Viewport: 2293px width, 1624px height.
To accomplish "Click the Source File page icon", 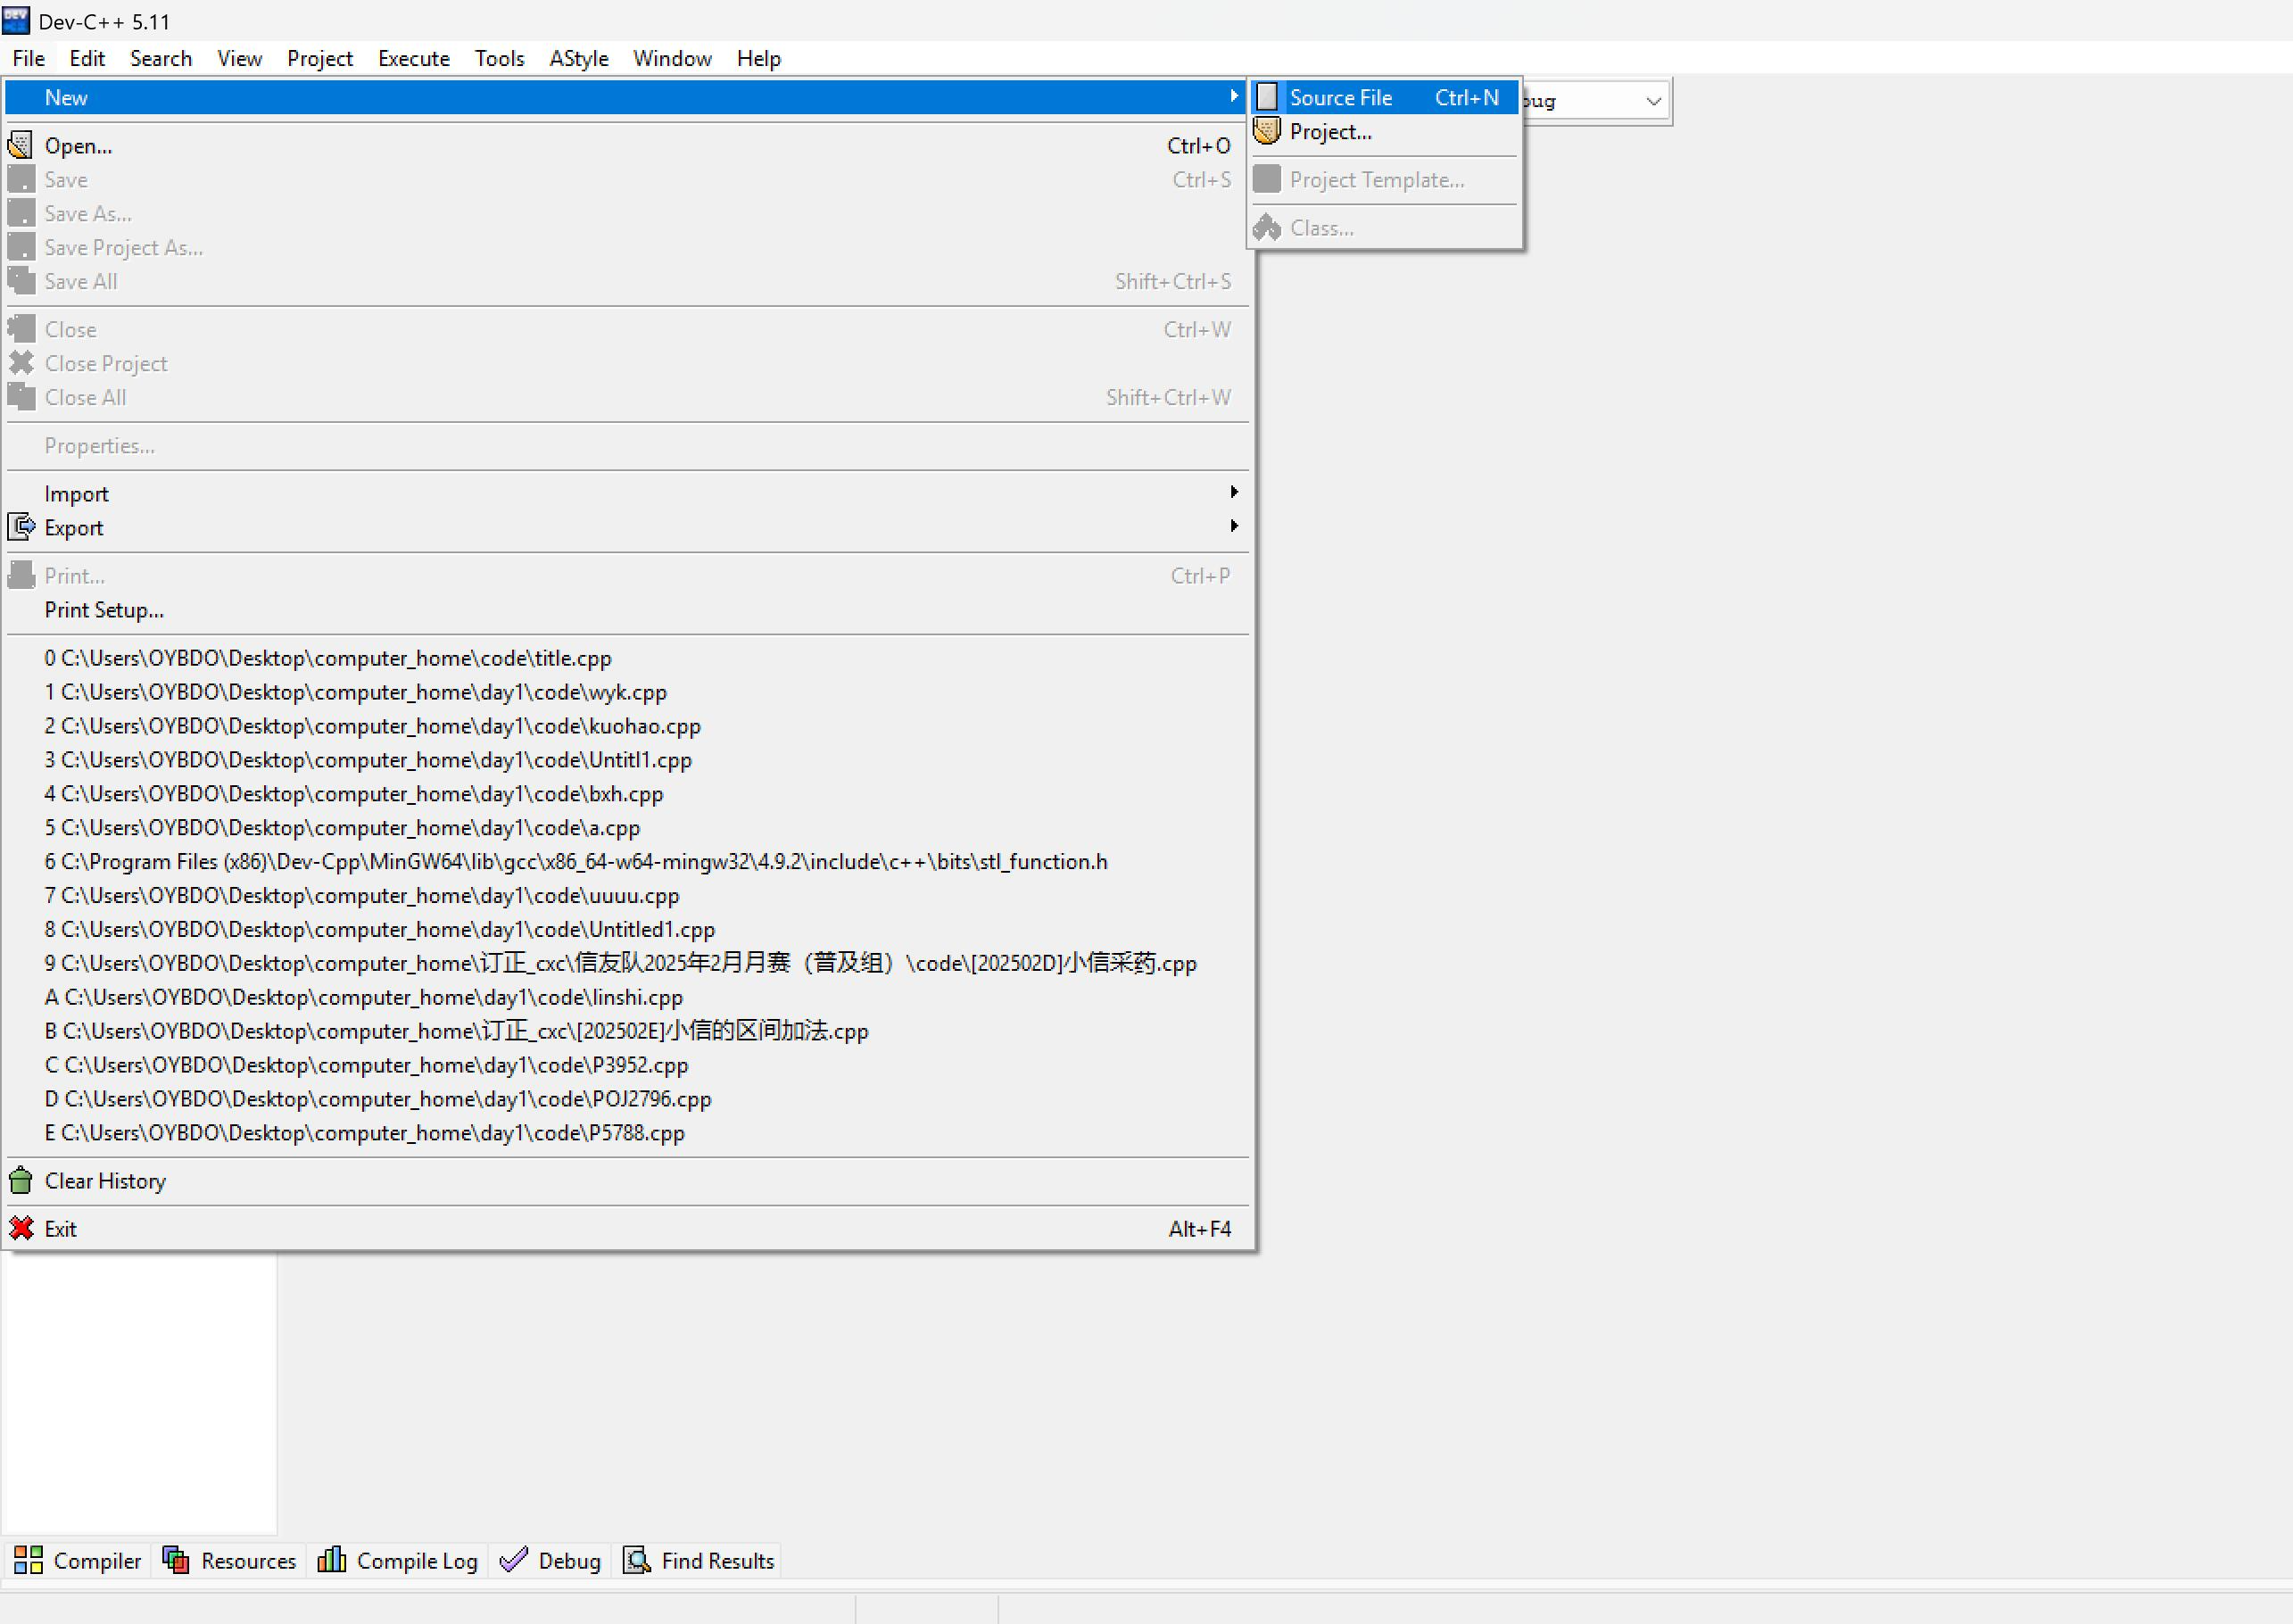I will point(1267,97).
